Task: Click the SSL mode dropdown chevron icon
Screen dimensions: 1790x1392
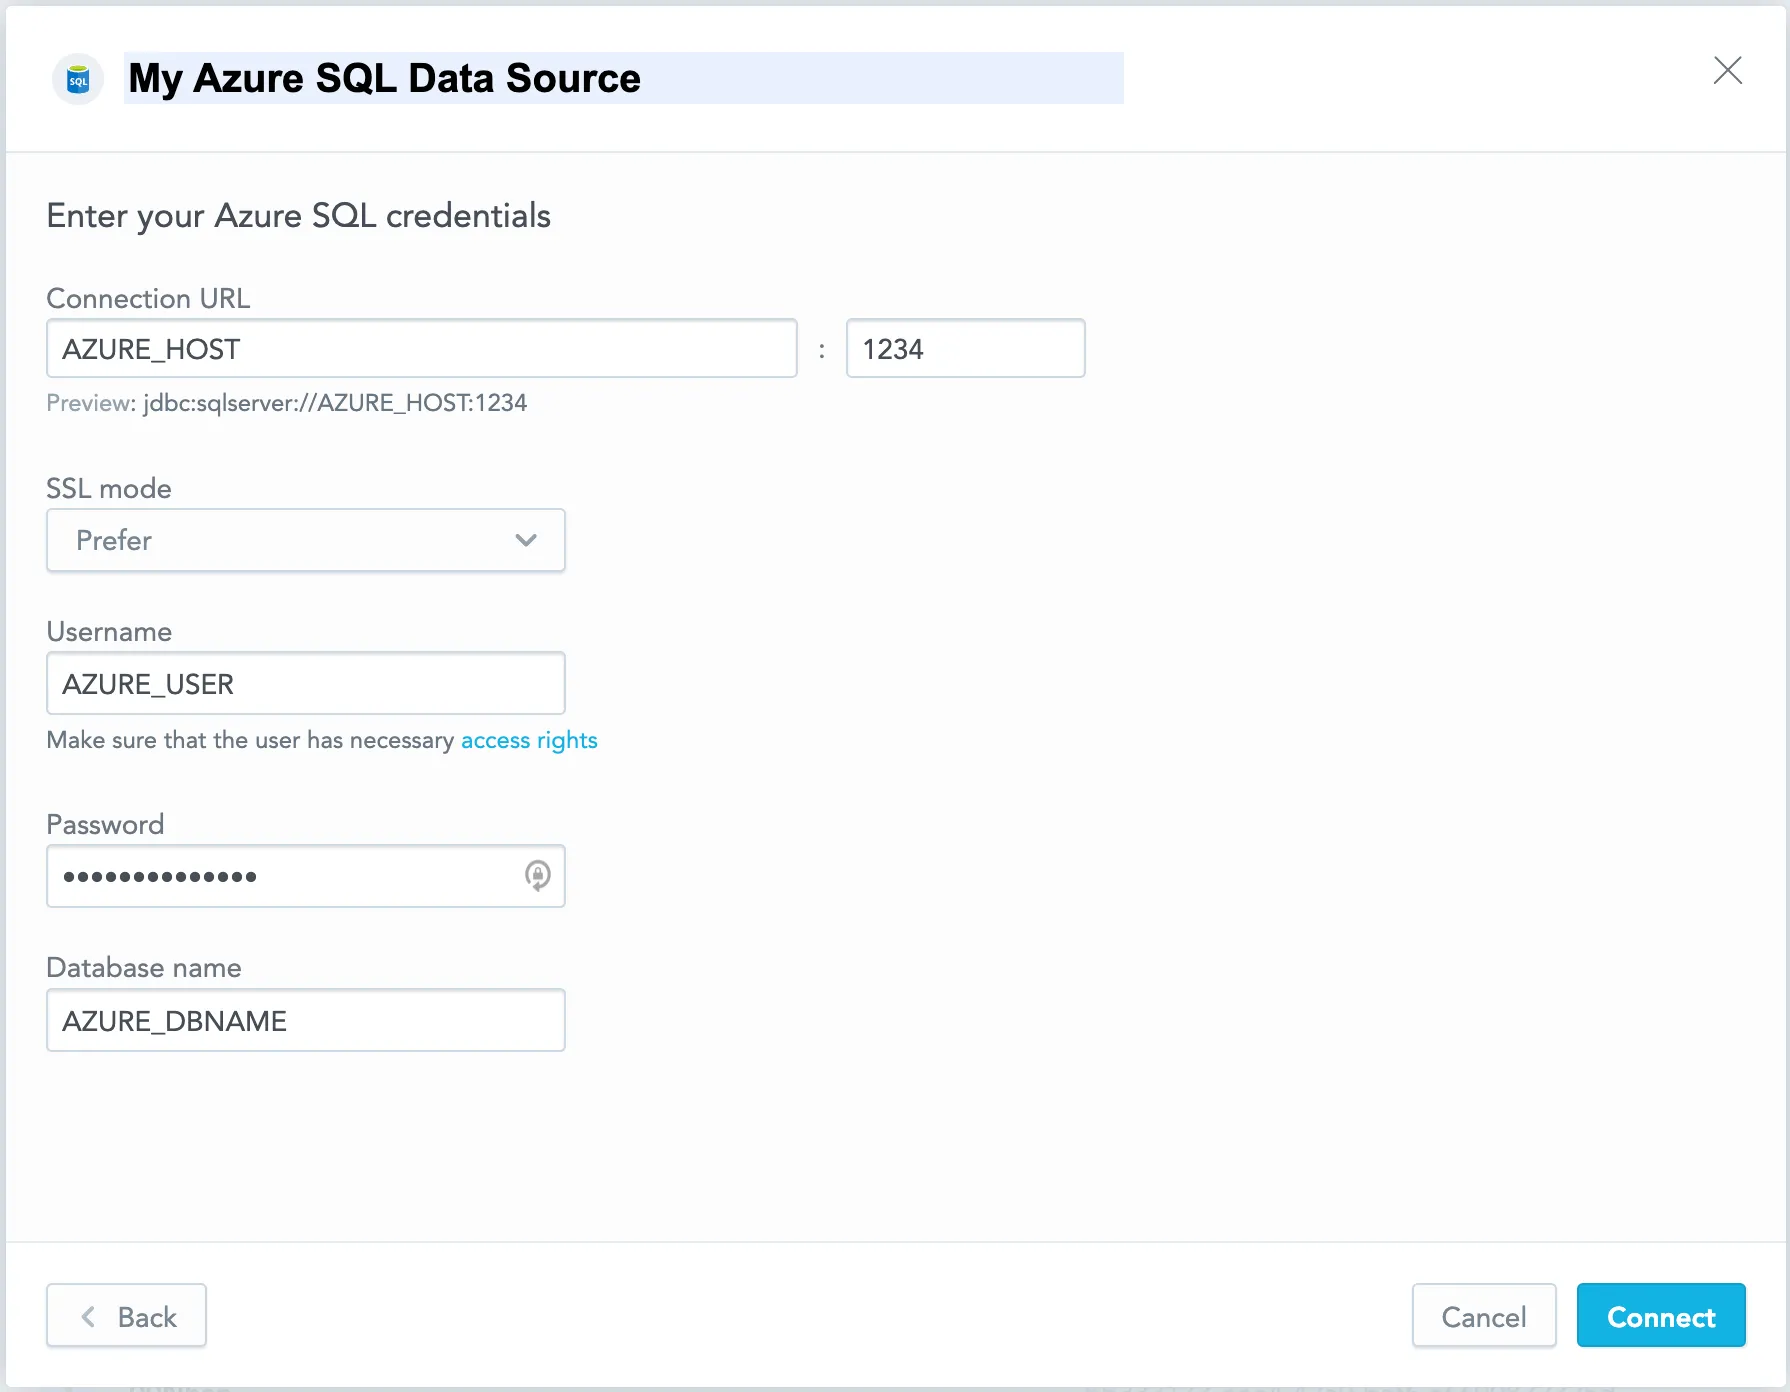Action: coord(526,540)
